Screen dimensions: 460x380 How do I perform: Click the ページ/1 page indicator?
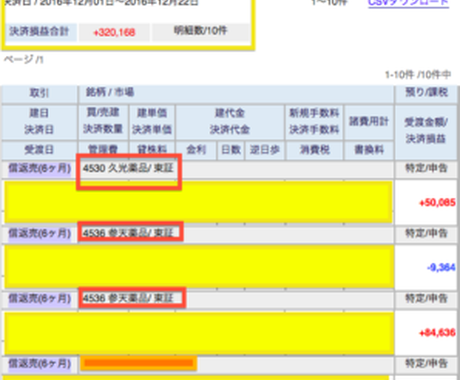click(x=23, y=59)
